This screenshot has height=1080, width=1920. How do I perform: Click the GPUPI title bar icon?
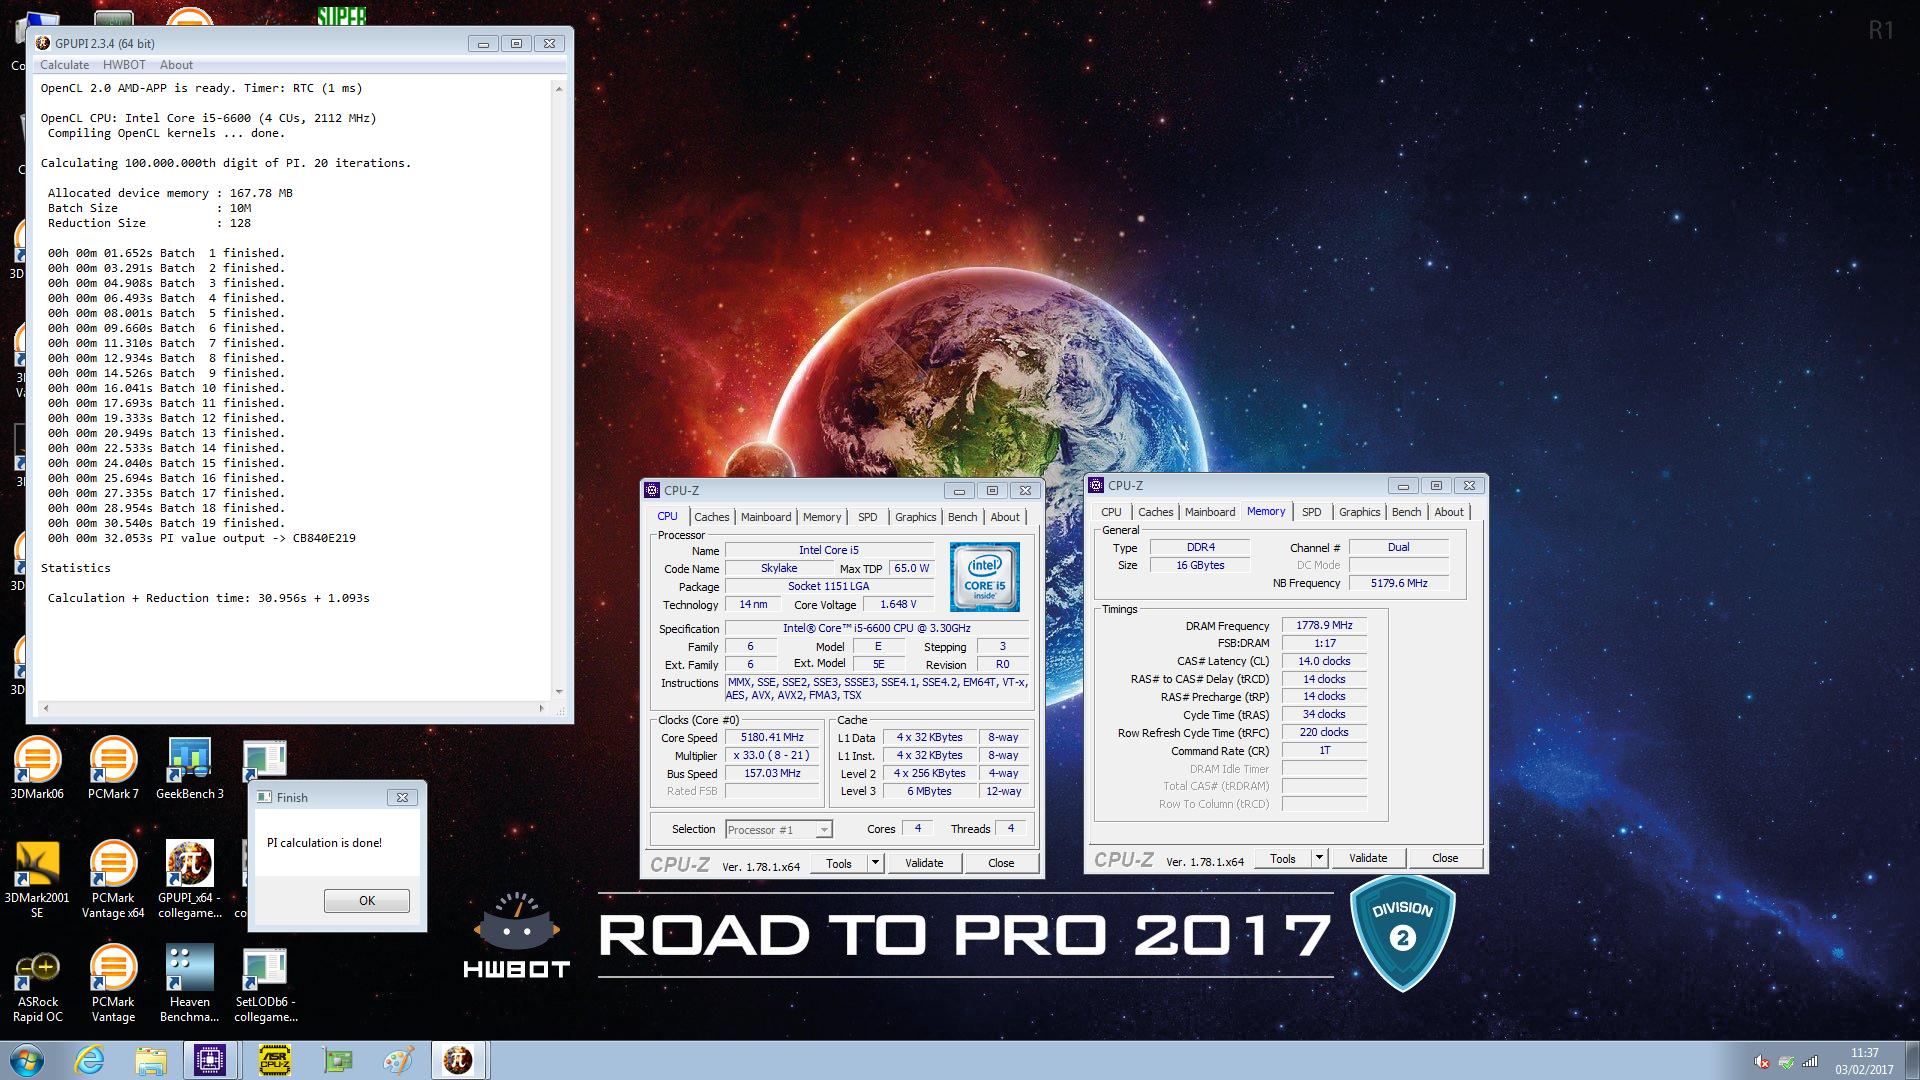pyautogui.click(x=43, y=43)
